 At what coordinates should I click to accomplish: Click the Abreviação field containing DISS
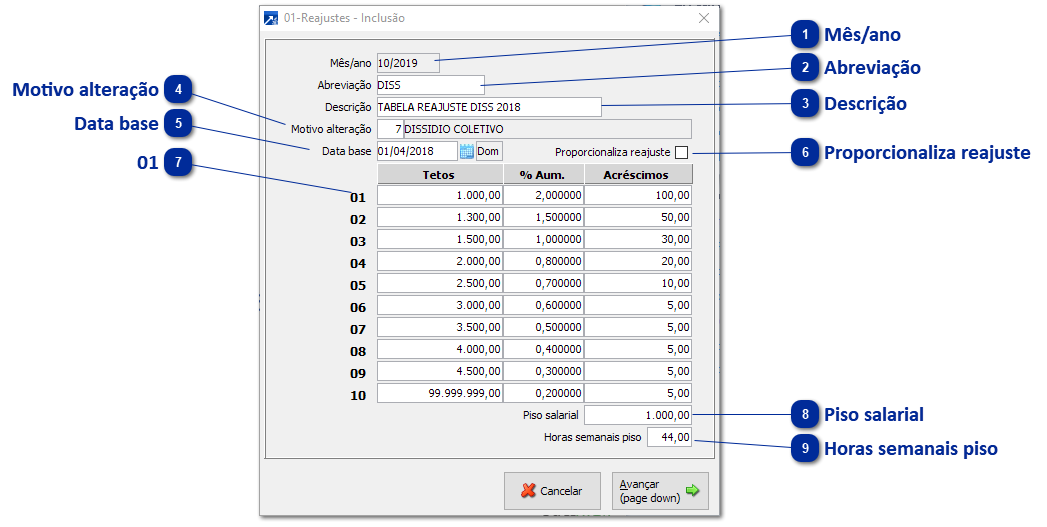tap(430, 85)
